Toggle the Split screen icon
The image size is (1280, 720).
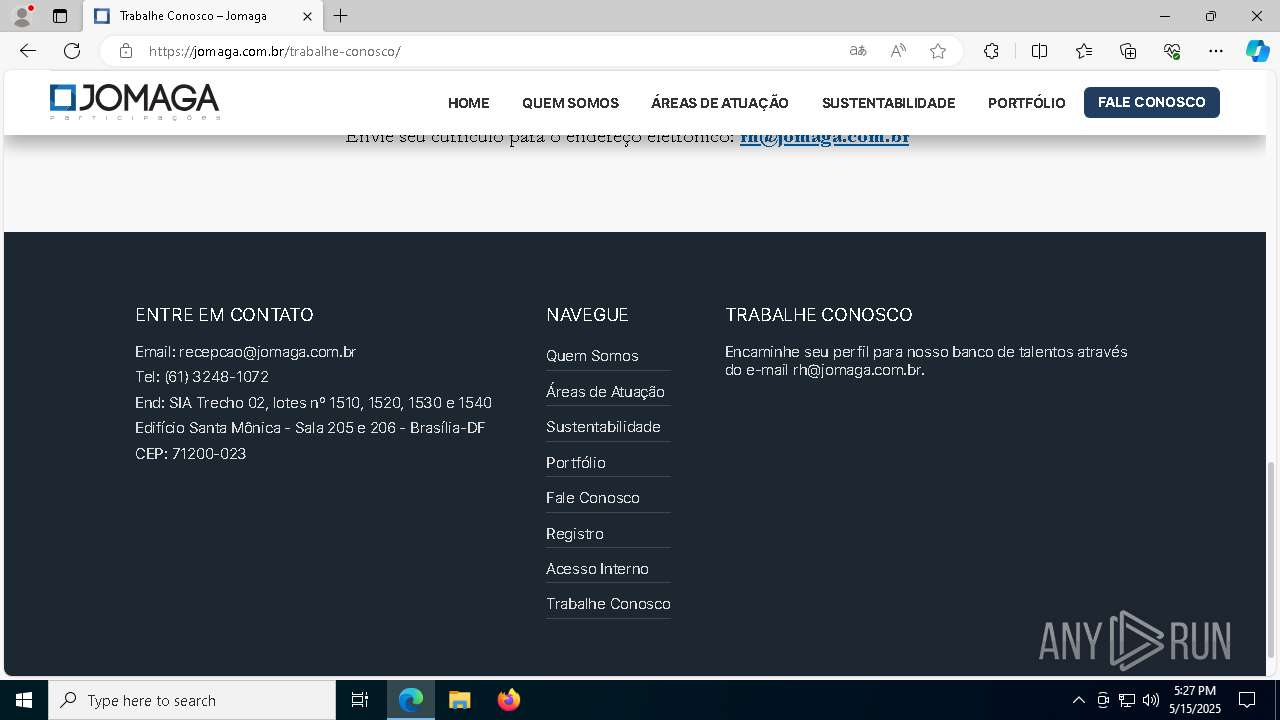point(1039,51)
